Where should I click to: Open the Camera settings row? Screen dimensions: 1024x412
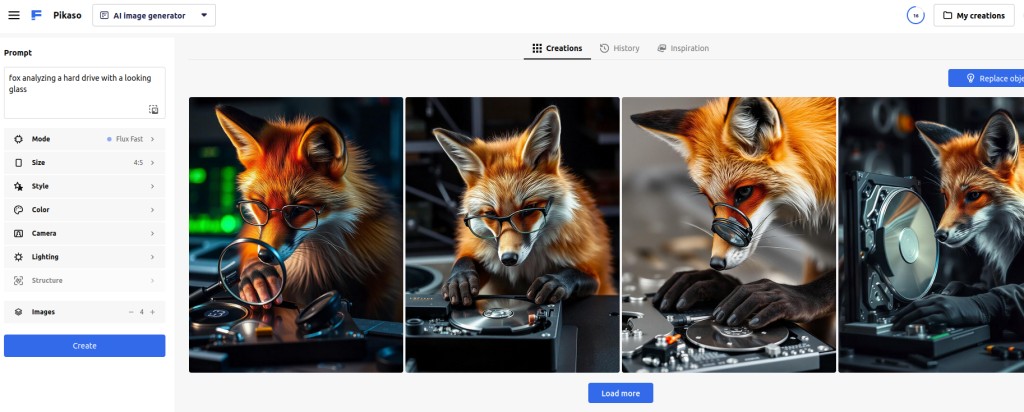84,233
